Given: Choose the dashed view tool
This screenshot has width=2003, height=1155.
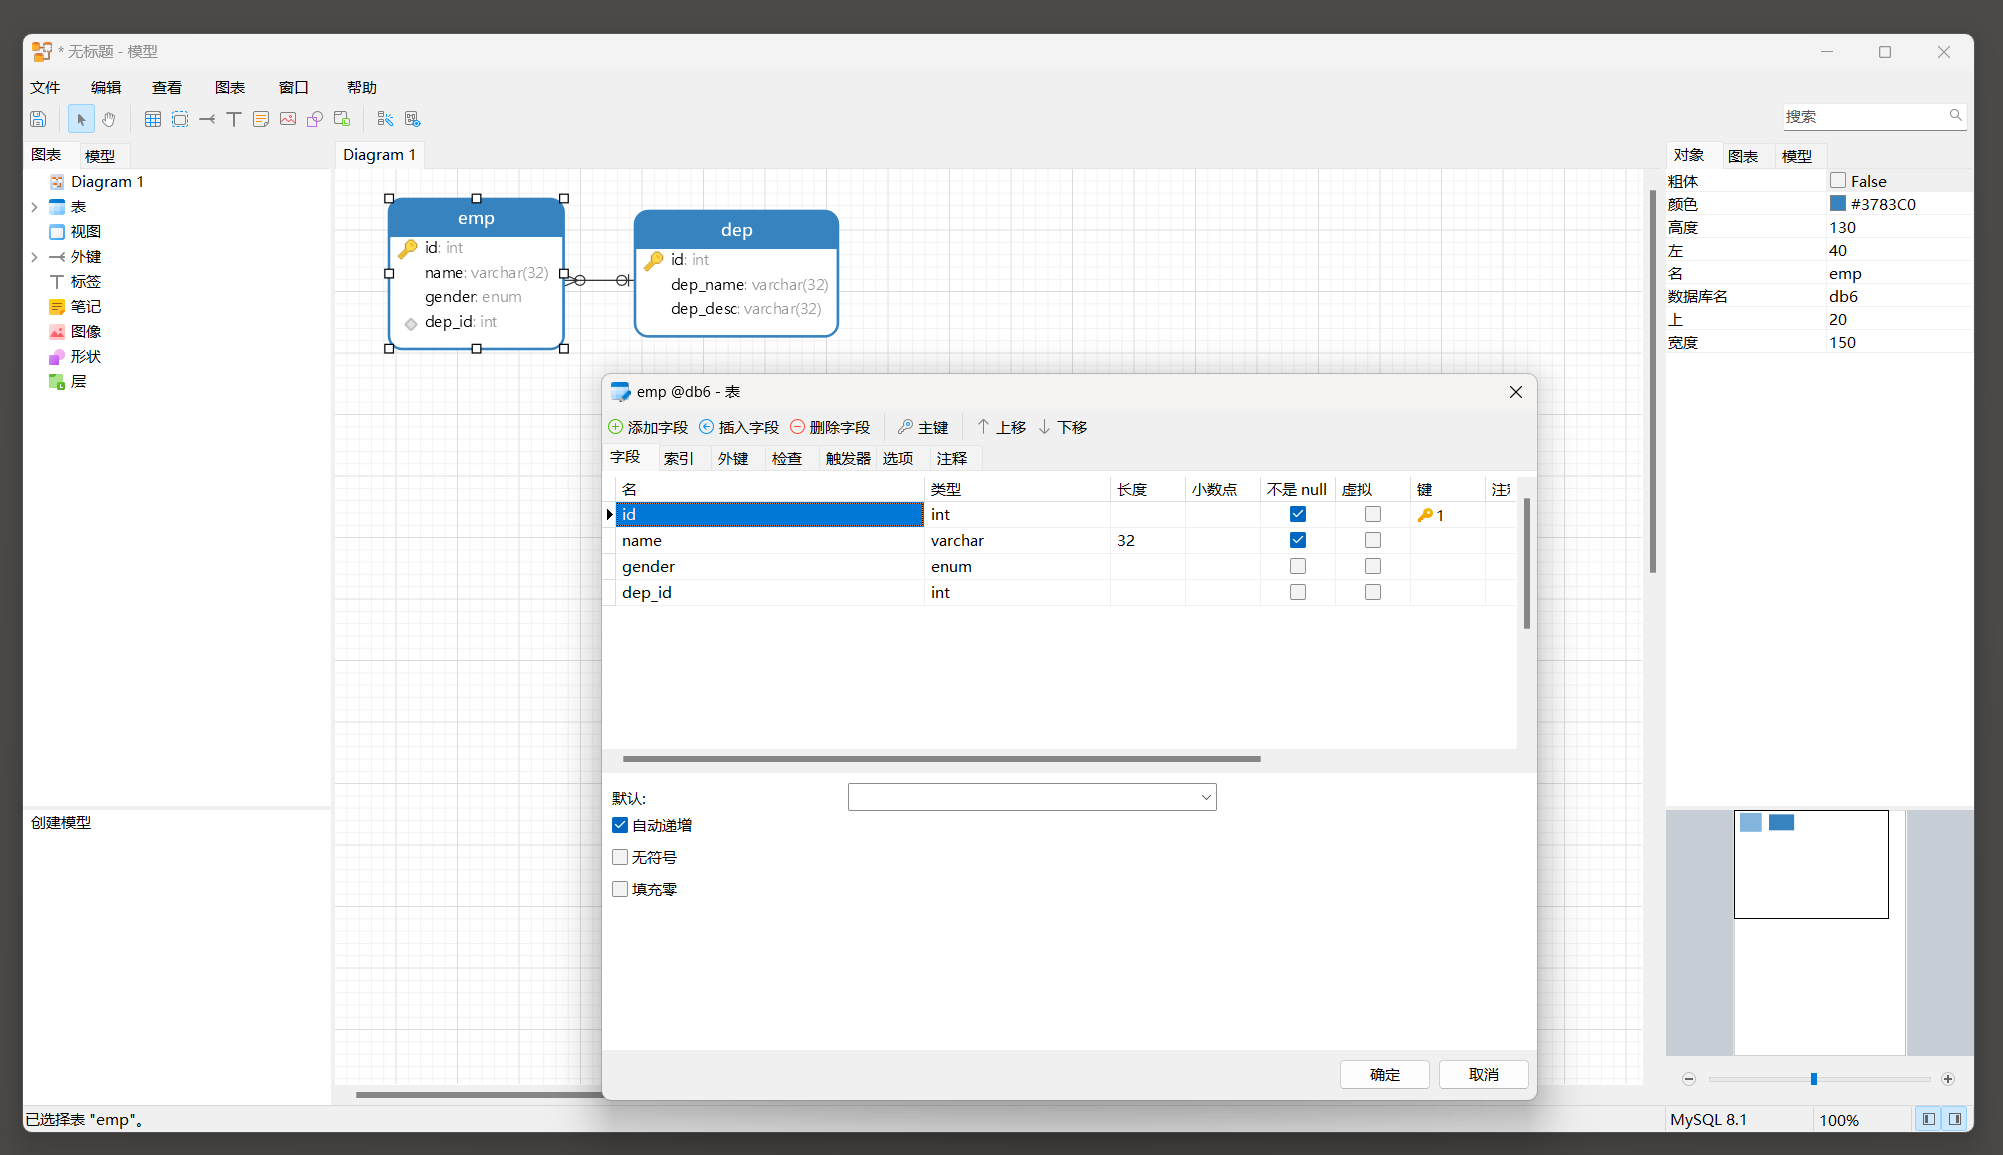Looking at the screenshot, I should [x=180, y=119].
